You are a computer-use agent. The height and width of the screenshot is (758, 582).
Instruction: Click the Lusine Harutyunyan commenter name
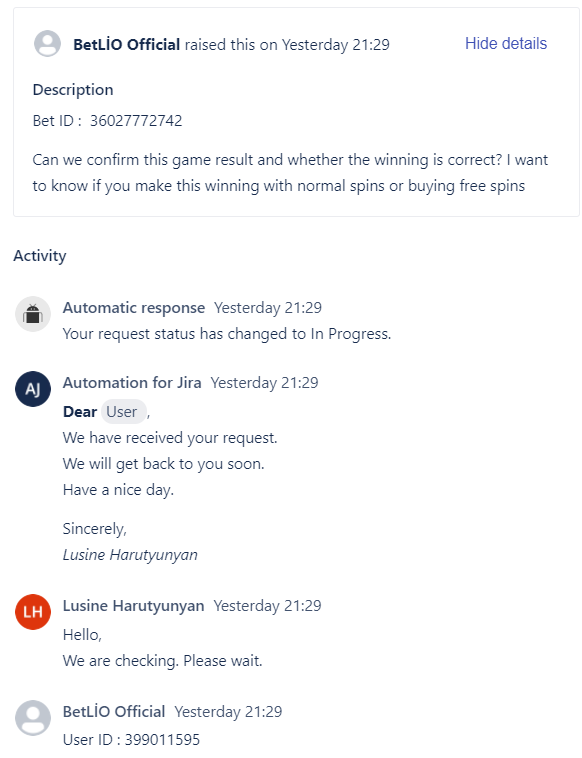coord(133,606)
